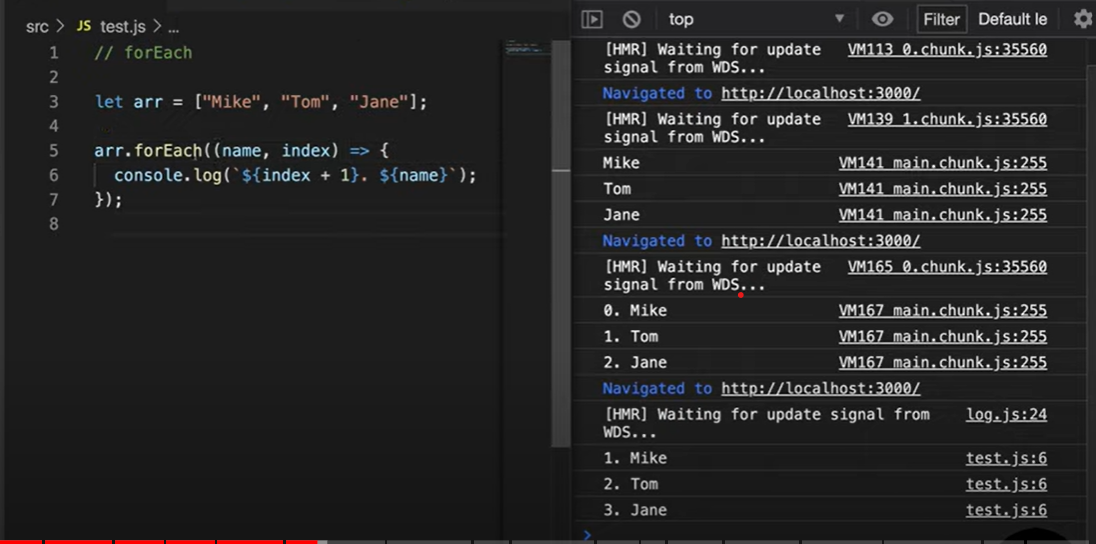The image size is (1096, 544).
Task: Click the code minimap preview
Action: coord(526,49)
